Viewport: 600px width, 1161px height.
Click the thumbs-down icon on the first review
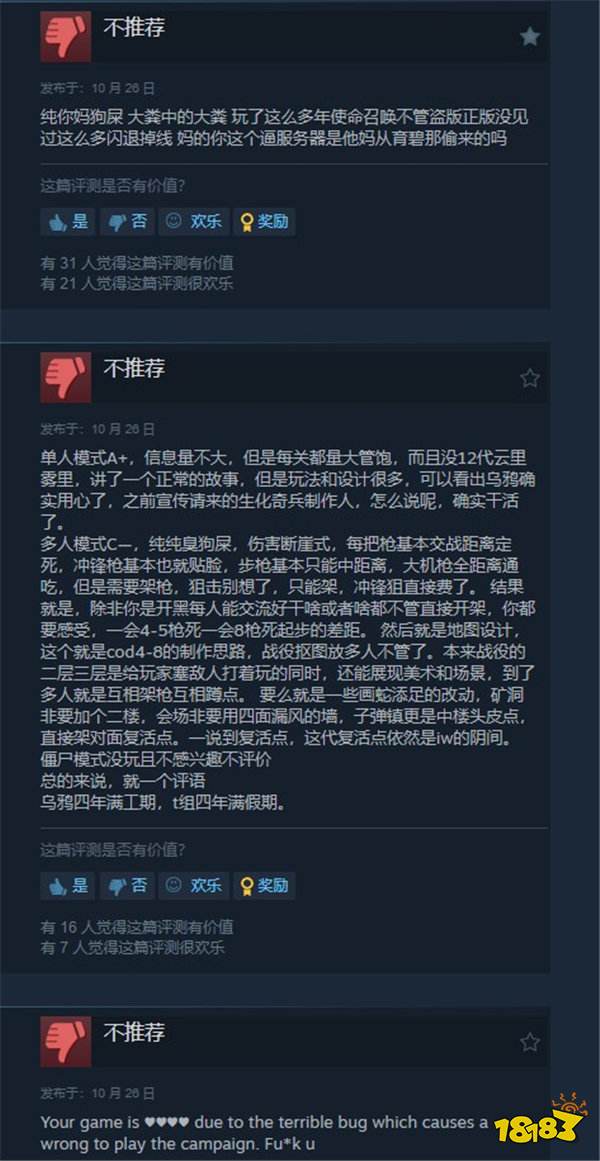click(x=65, y=36)
